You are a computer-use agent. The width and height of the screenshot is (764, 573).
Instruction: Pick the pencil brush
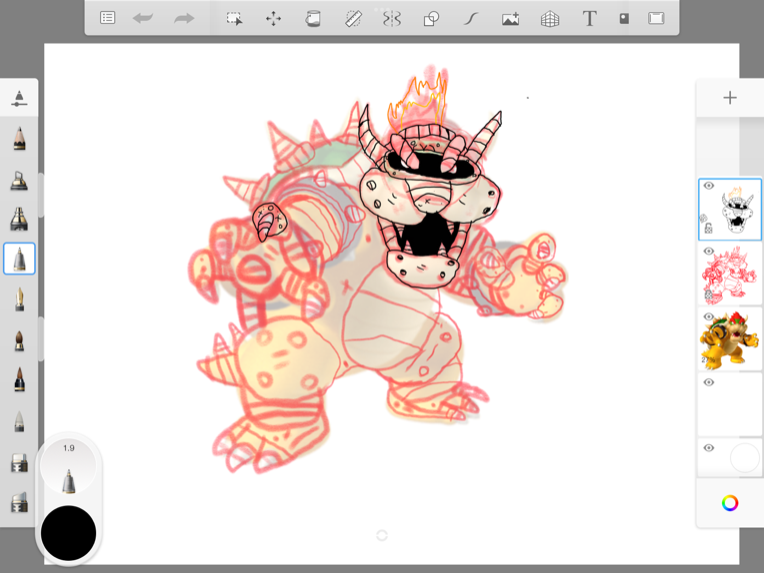click(19, 138)
